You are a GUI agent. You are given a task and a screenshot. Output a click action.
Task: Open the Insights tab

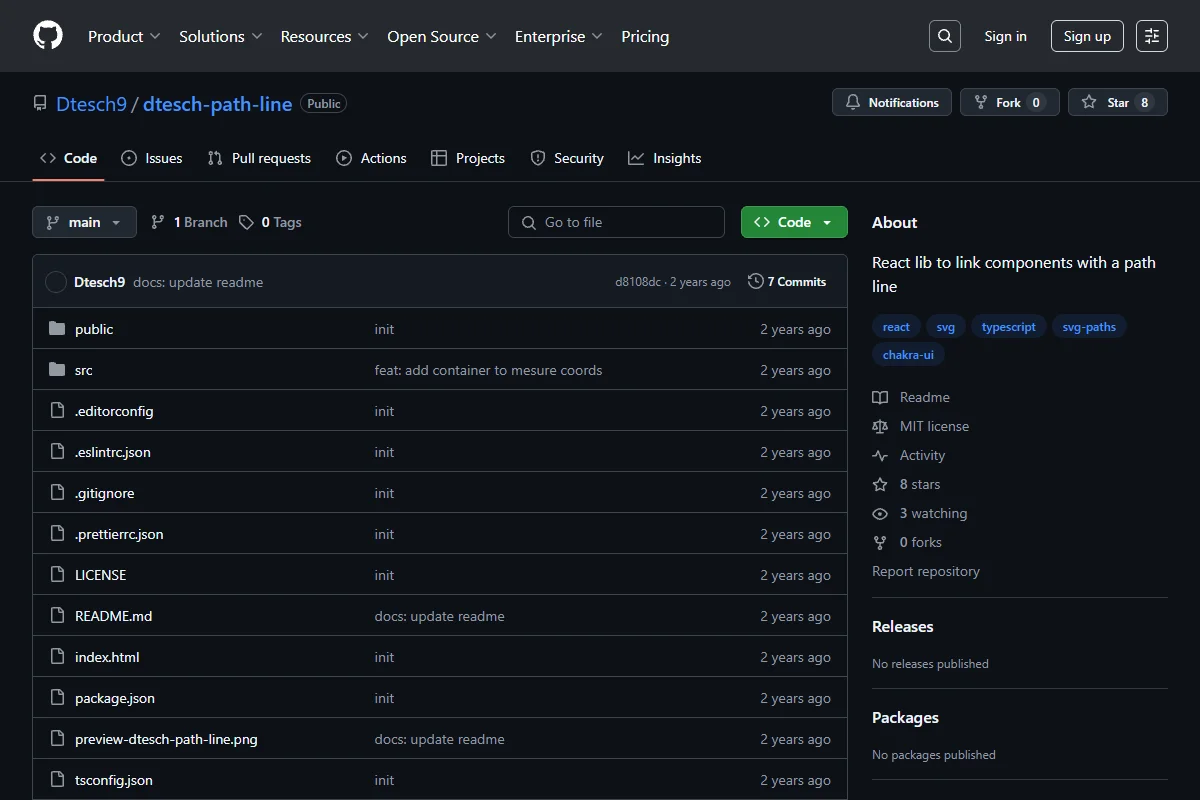(665, 158)
